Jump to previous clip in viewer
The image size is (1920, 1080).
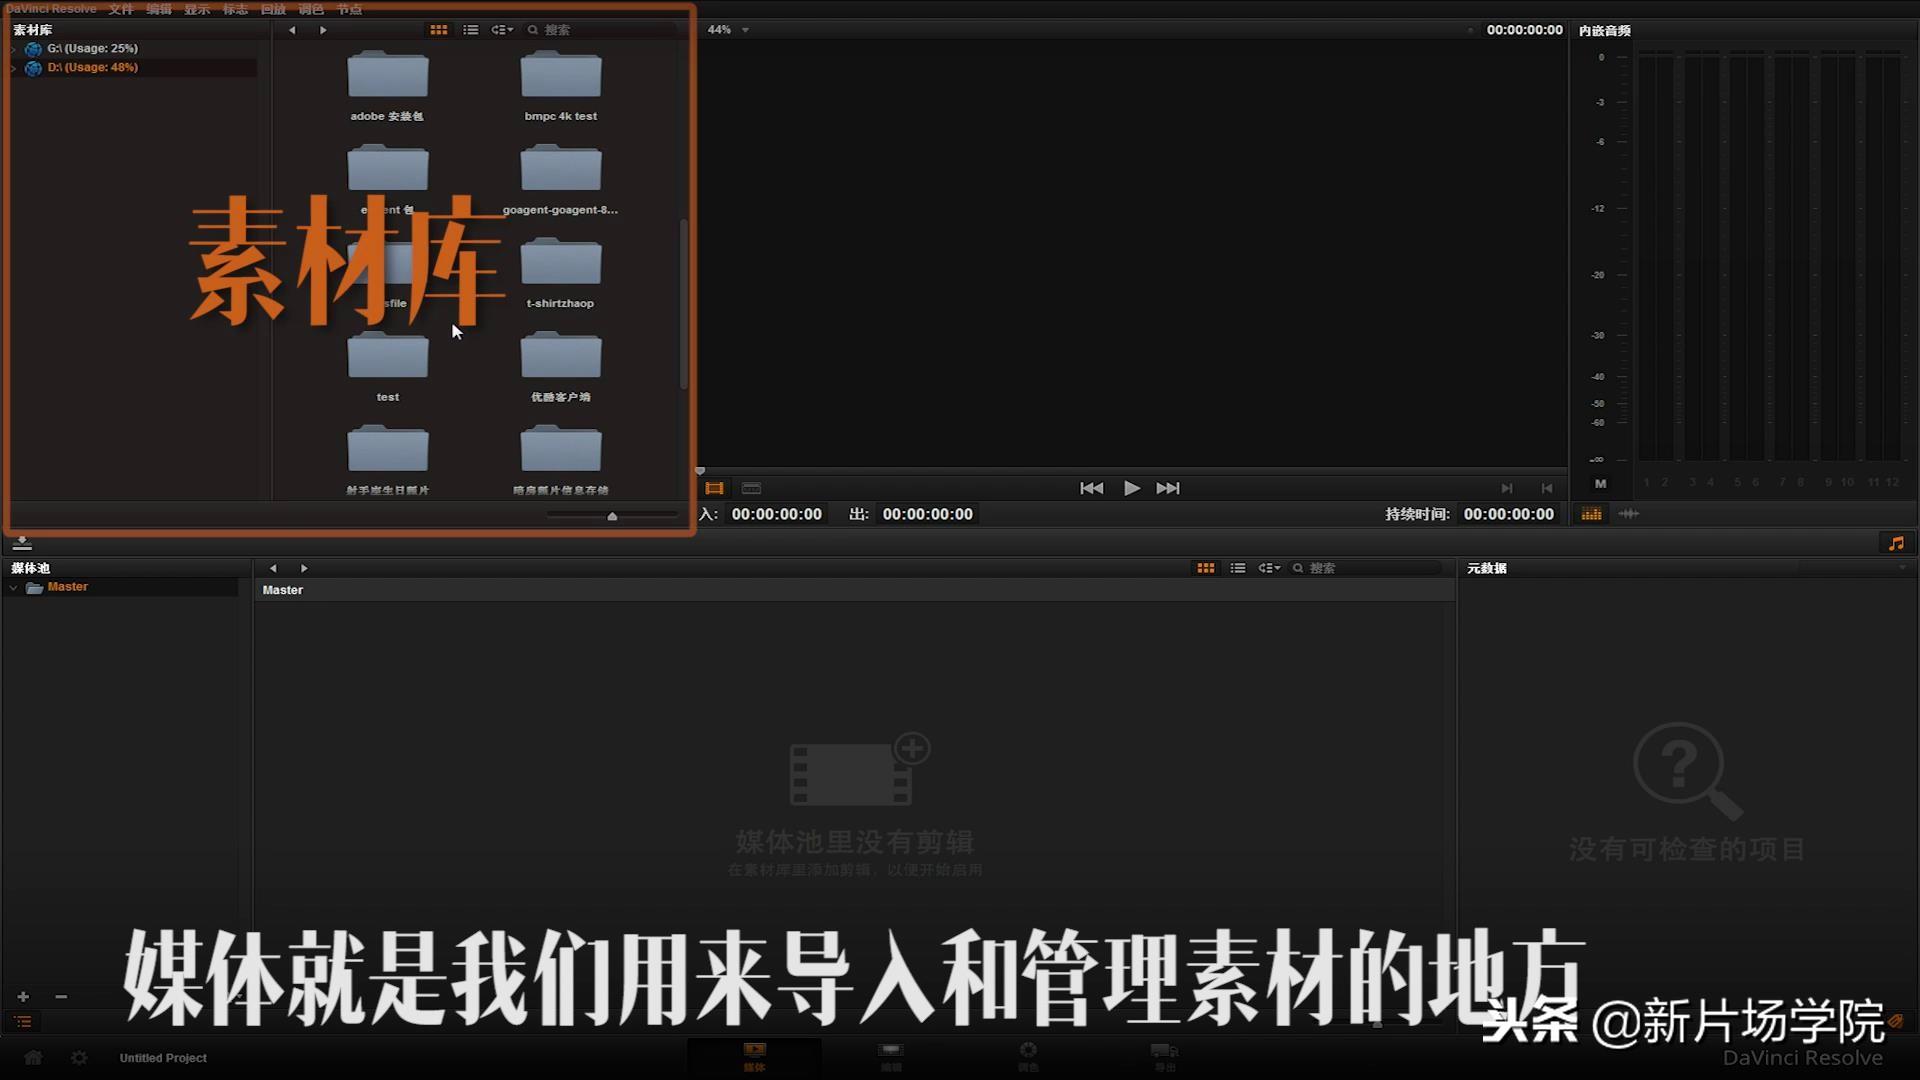coord(1091,488)
